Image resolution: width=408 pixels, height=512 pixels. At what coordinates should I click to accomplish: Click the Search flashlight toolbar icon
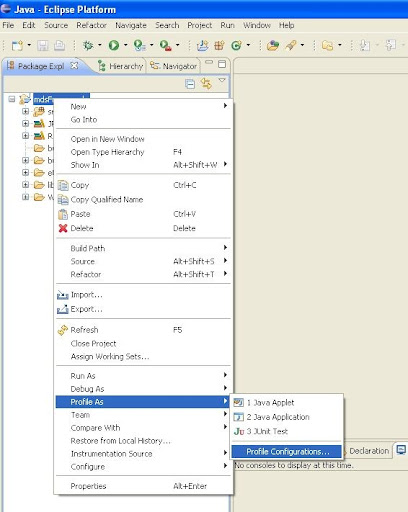tap(291, 45)
